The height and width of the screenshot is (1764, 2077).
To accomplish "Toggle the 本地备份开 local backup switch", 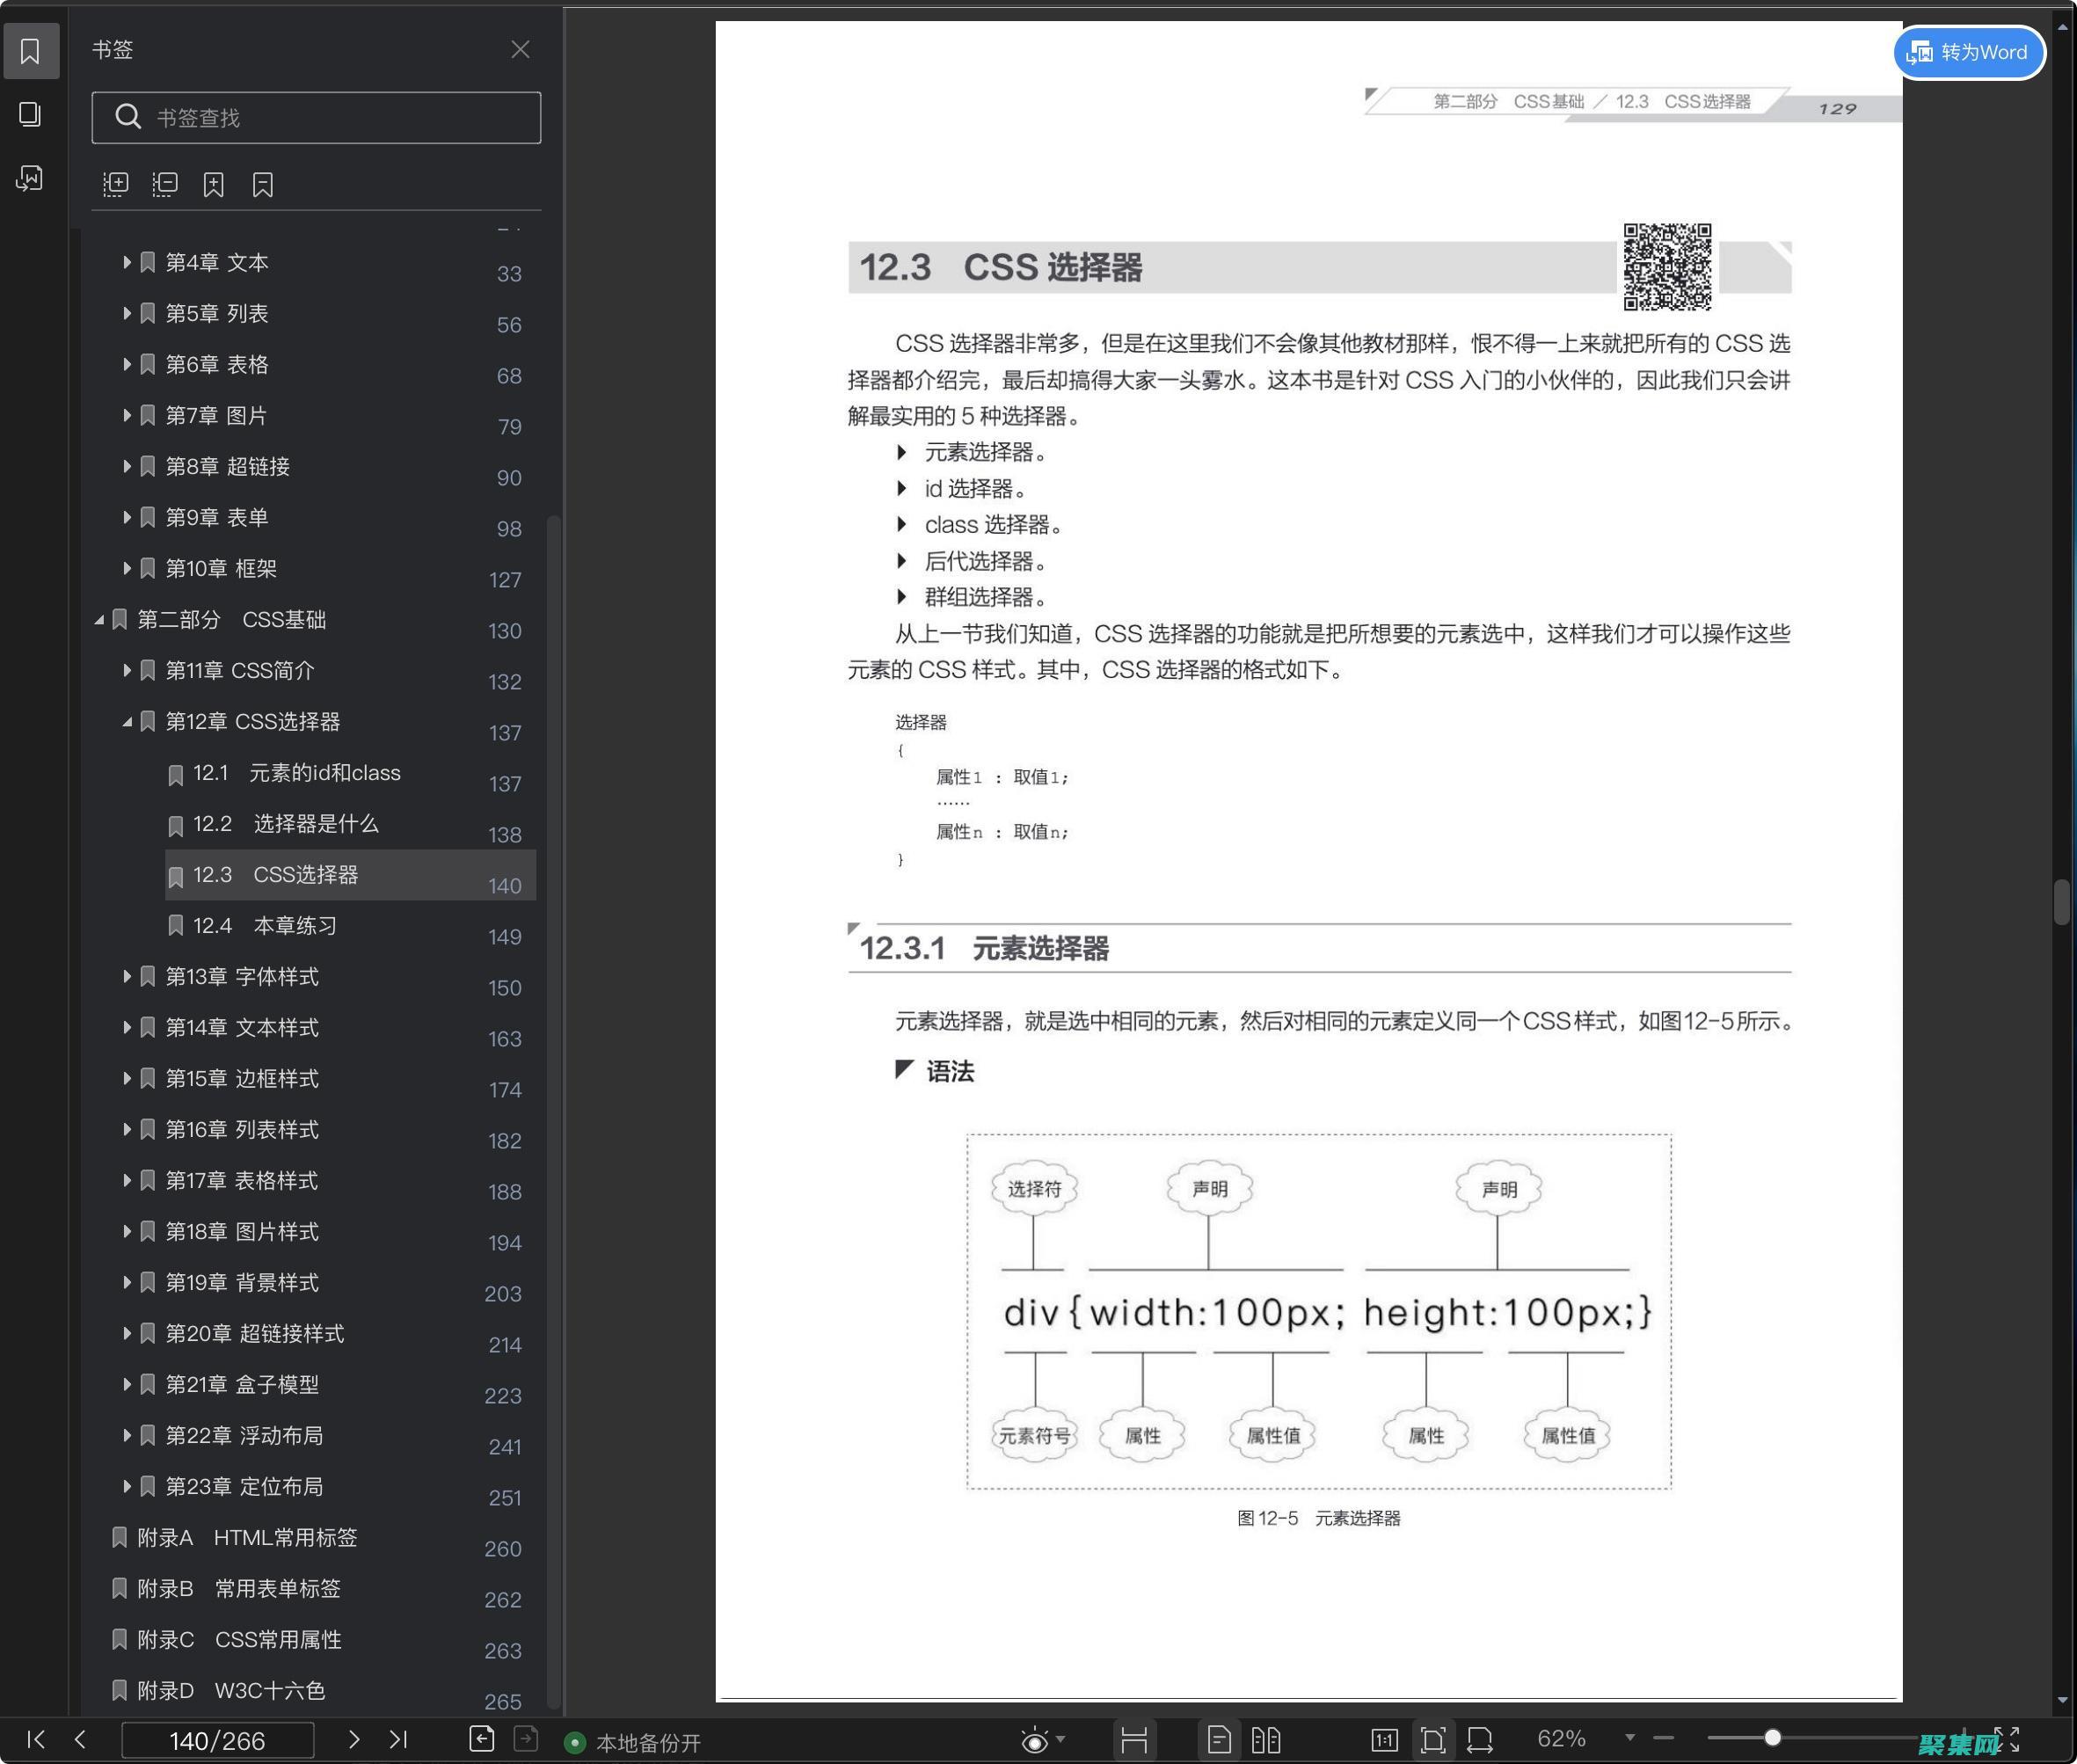I will [575, 1741].
